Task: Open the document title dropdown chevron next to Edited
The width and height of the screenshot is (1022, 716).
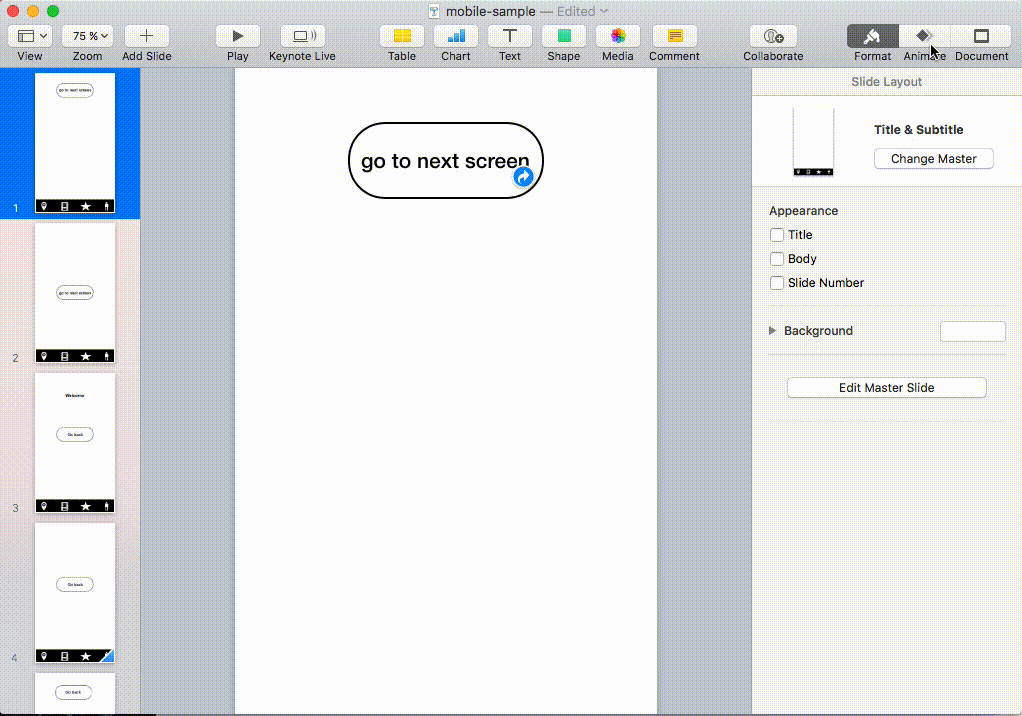Action: click(604, 11)
